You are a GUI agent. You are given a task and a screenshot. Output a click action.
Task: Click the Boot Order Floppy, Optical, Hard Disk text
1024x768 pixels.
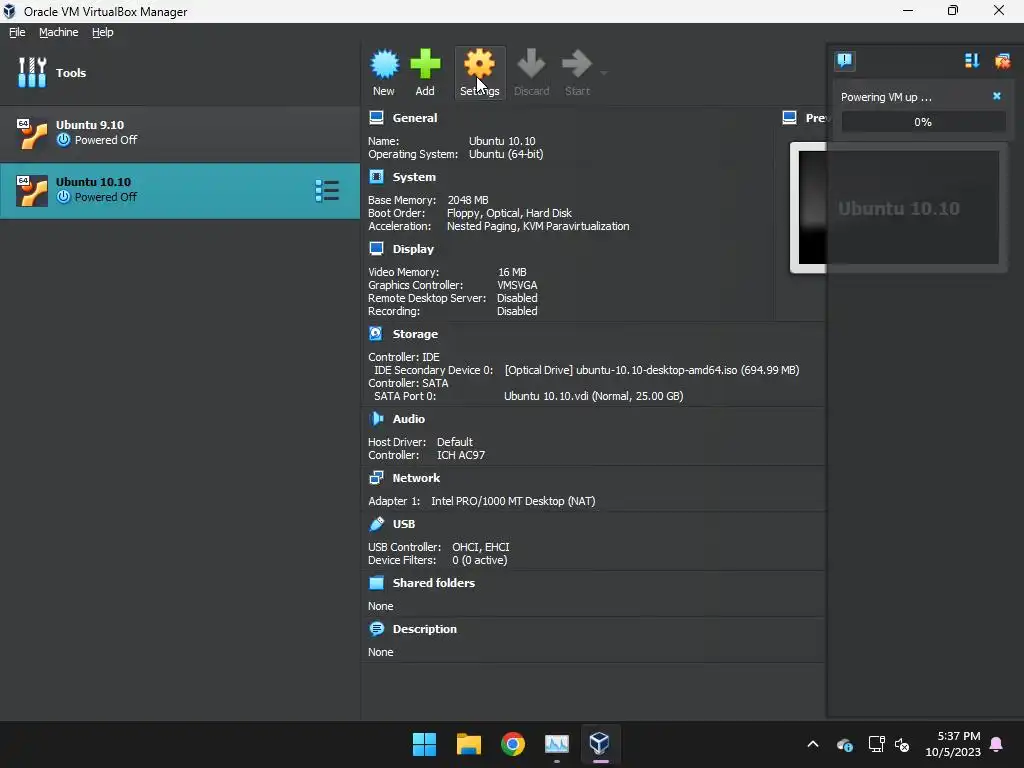pos(509,213)
